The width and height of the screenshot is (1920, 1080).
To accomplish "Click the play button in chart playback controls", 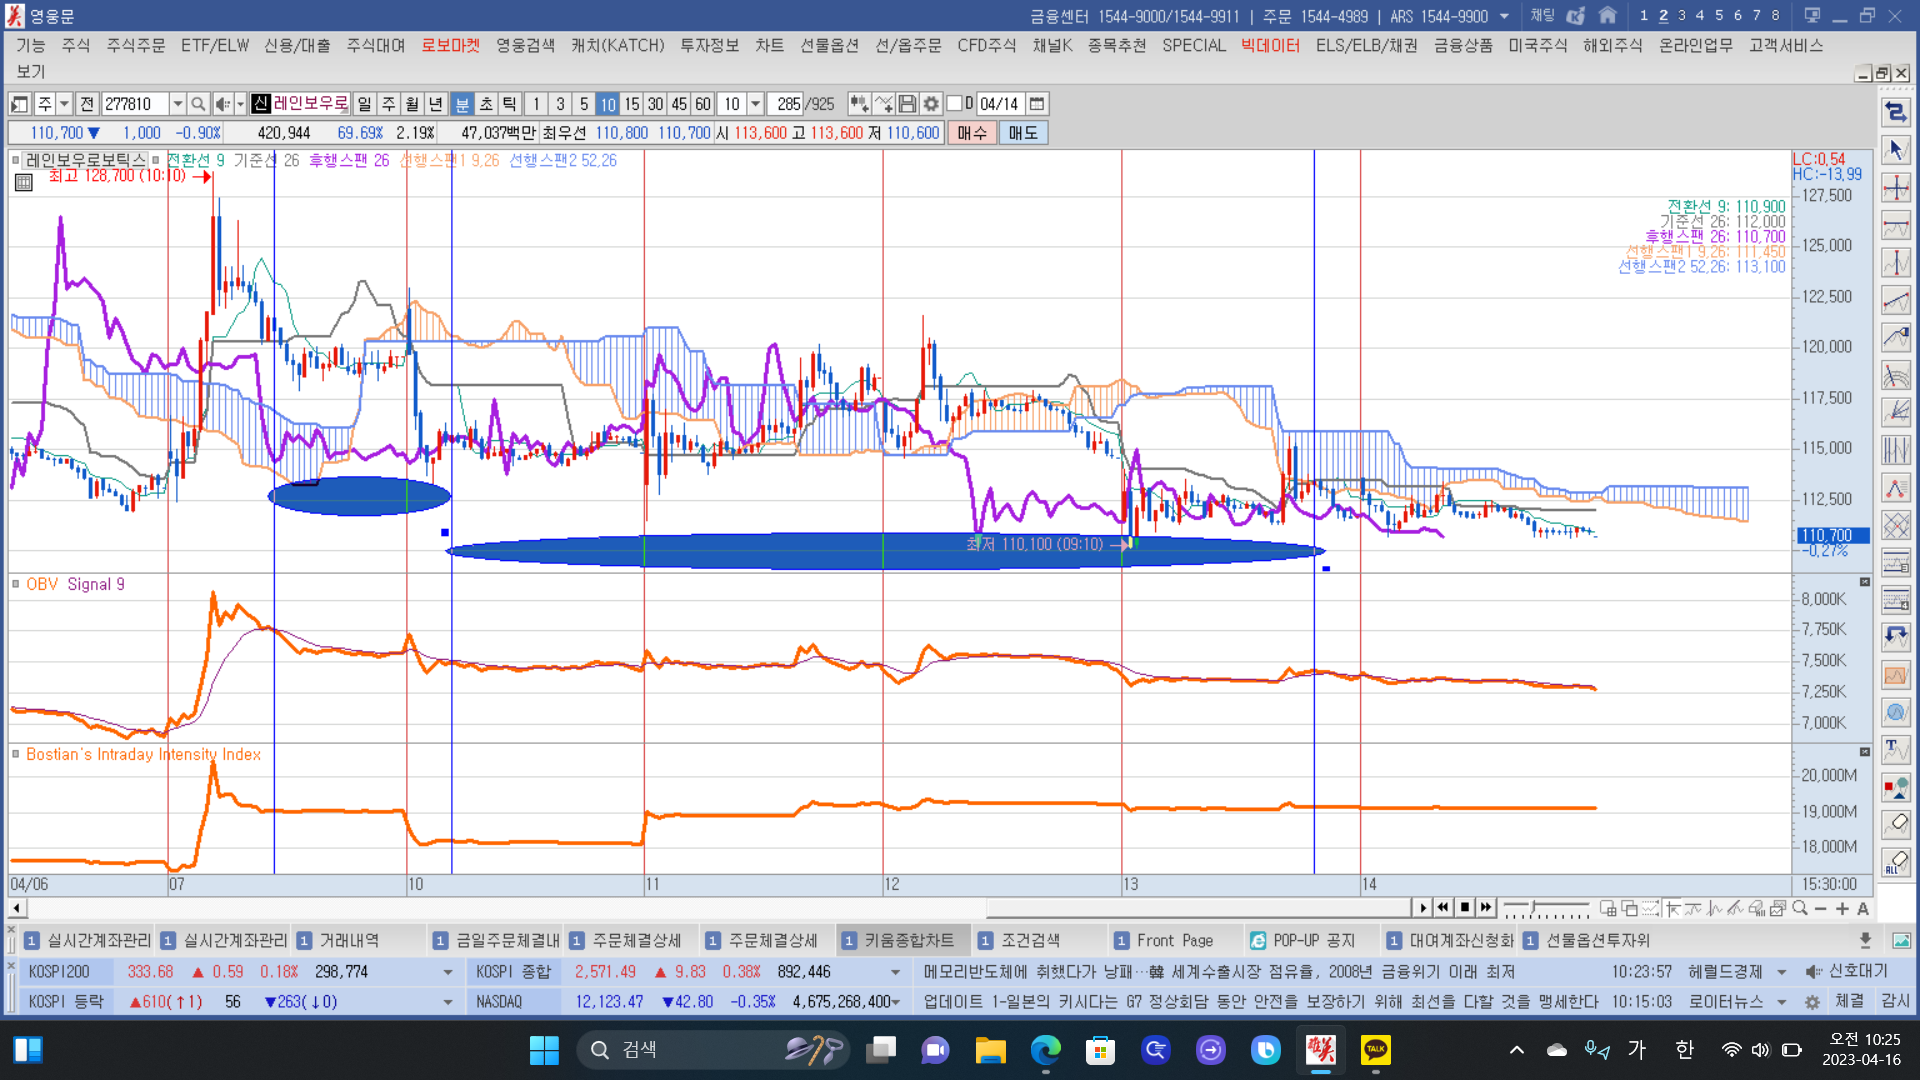I will [x=1422, y=908].
